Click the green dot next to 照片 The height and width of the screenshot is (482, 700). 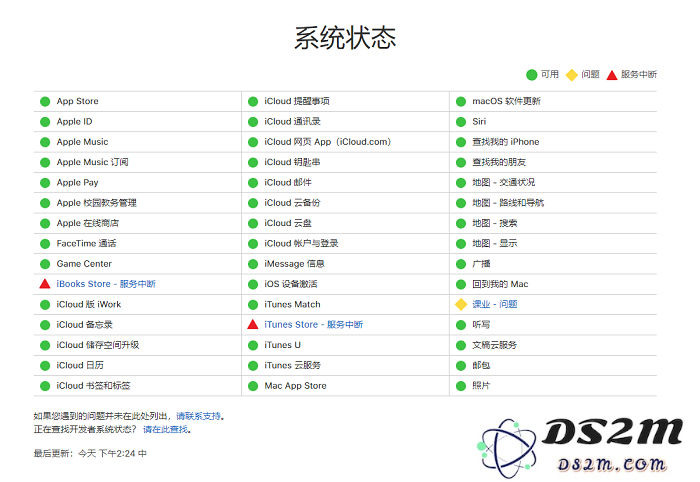point(461,386)
